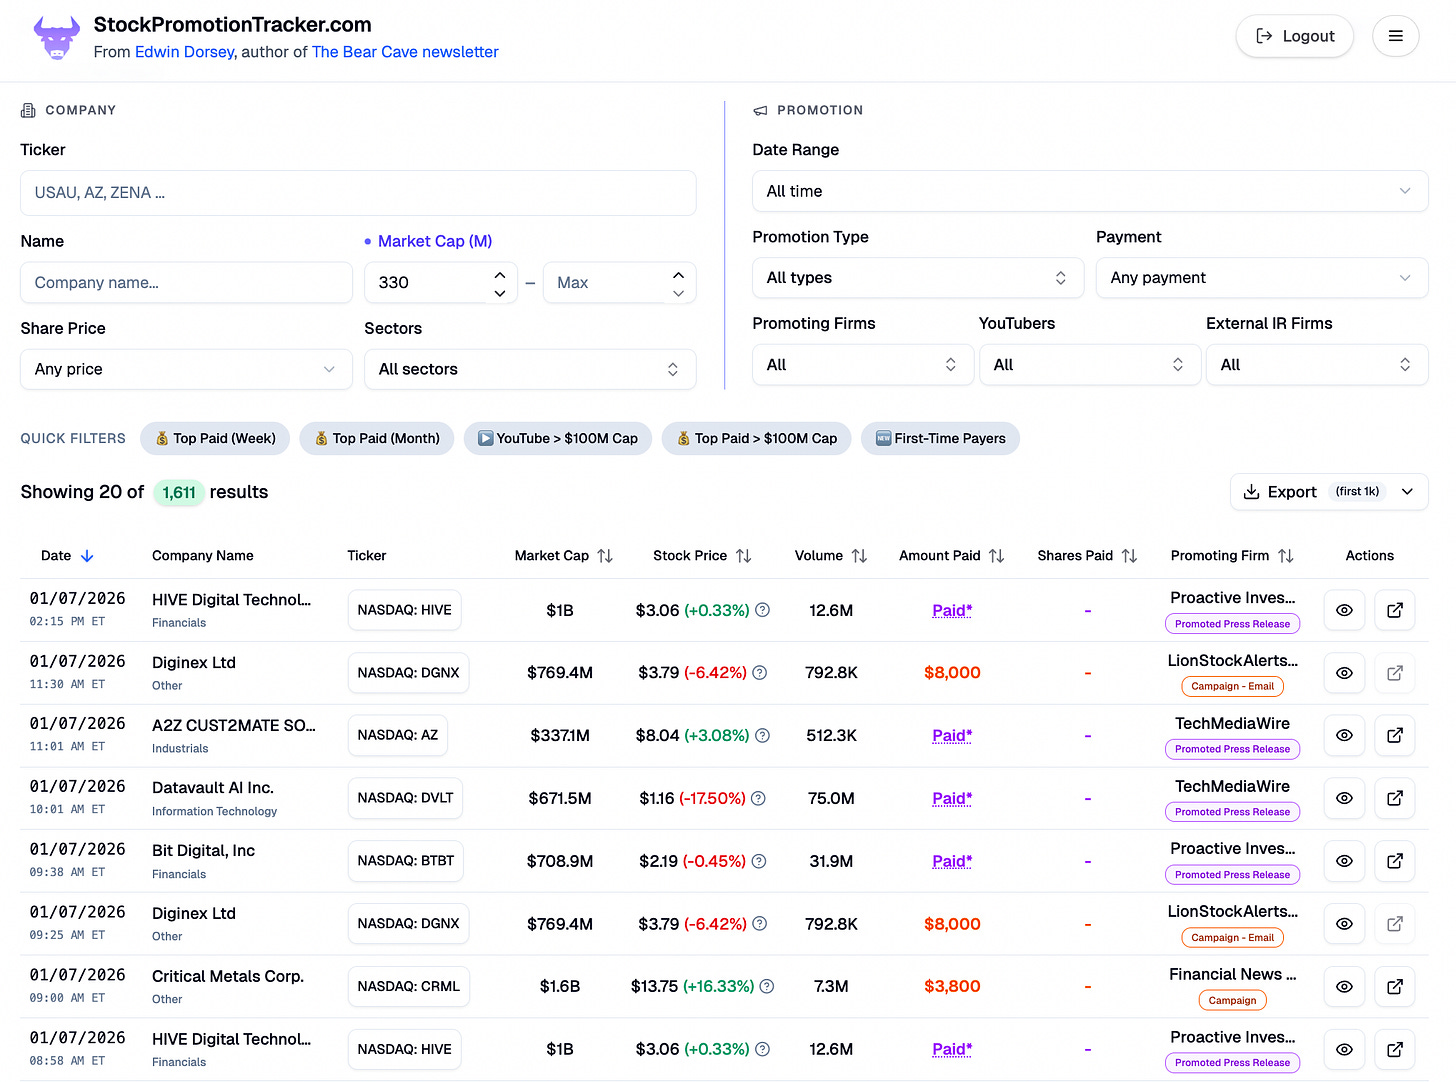The width and height of the screenshot is (1456, 1082).
Task: Sort by Amount Paid column arrows
Action: [x=996, y=556]
